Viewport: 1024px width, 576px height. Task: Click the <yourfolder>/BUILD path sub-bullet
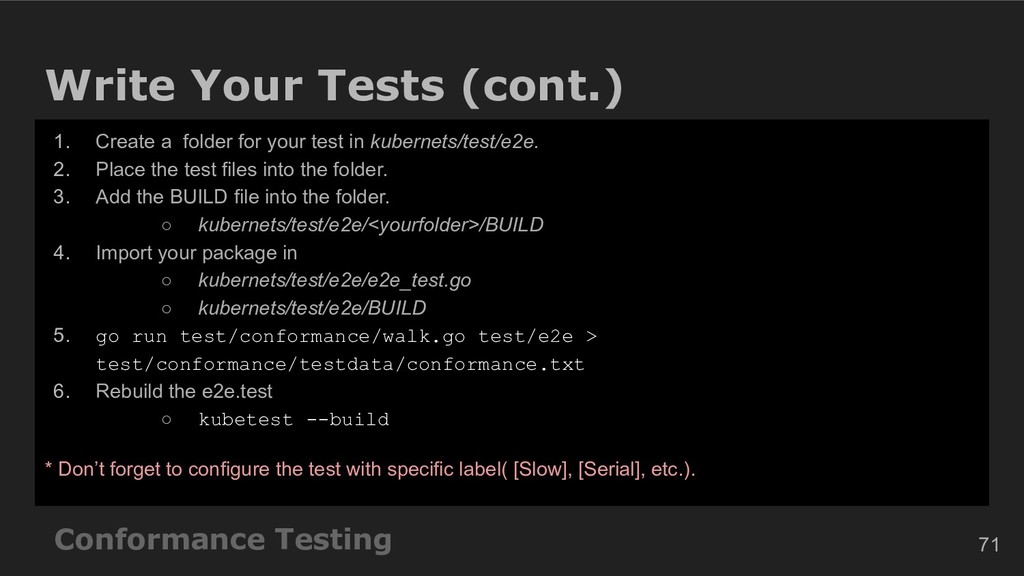(x=370, y=225)
